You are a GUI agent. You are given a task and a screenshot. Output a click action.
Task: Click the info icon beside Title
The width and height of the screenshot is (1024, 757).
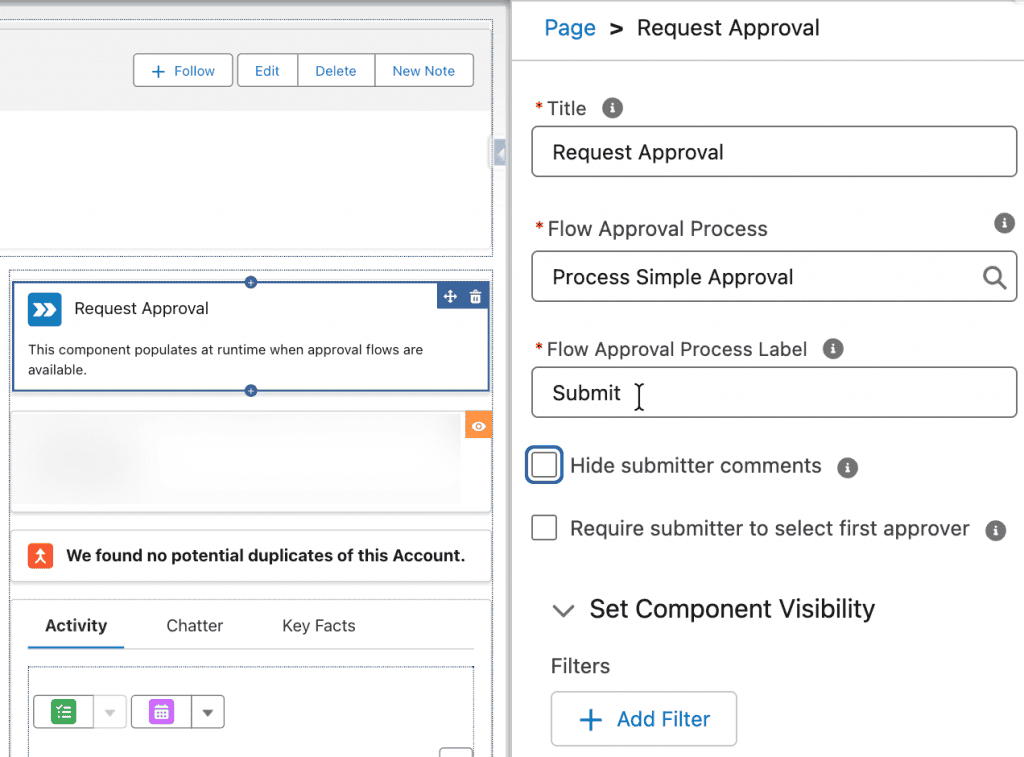[612, 108]
